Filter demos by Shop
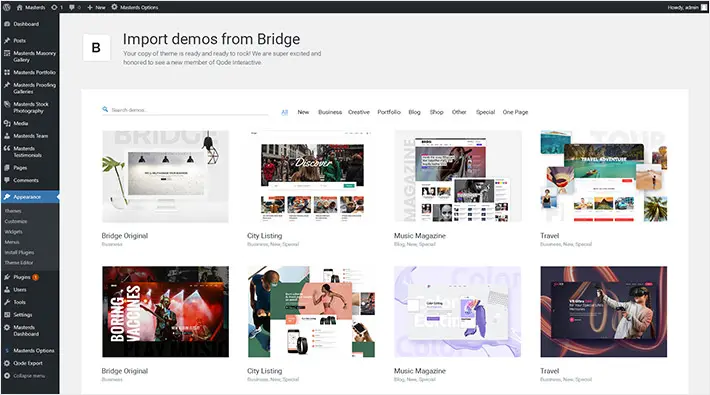Screen dimensions: 710x395 coord(437,112)
